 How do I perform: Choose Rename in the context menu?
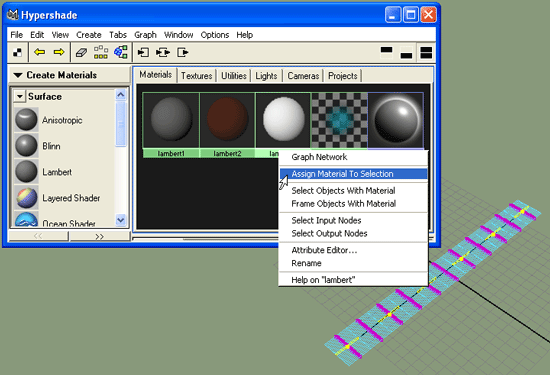coord(354,263)
